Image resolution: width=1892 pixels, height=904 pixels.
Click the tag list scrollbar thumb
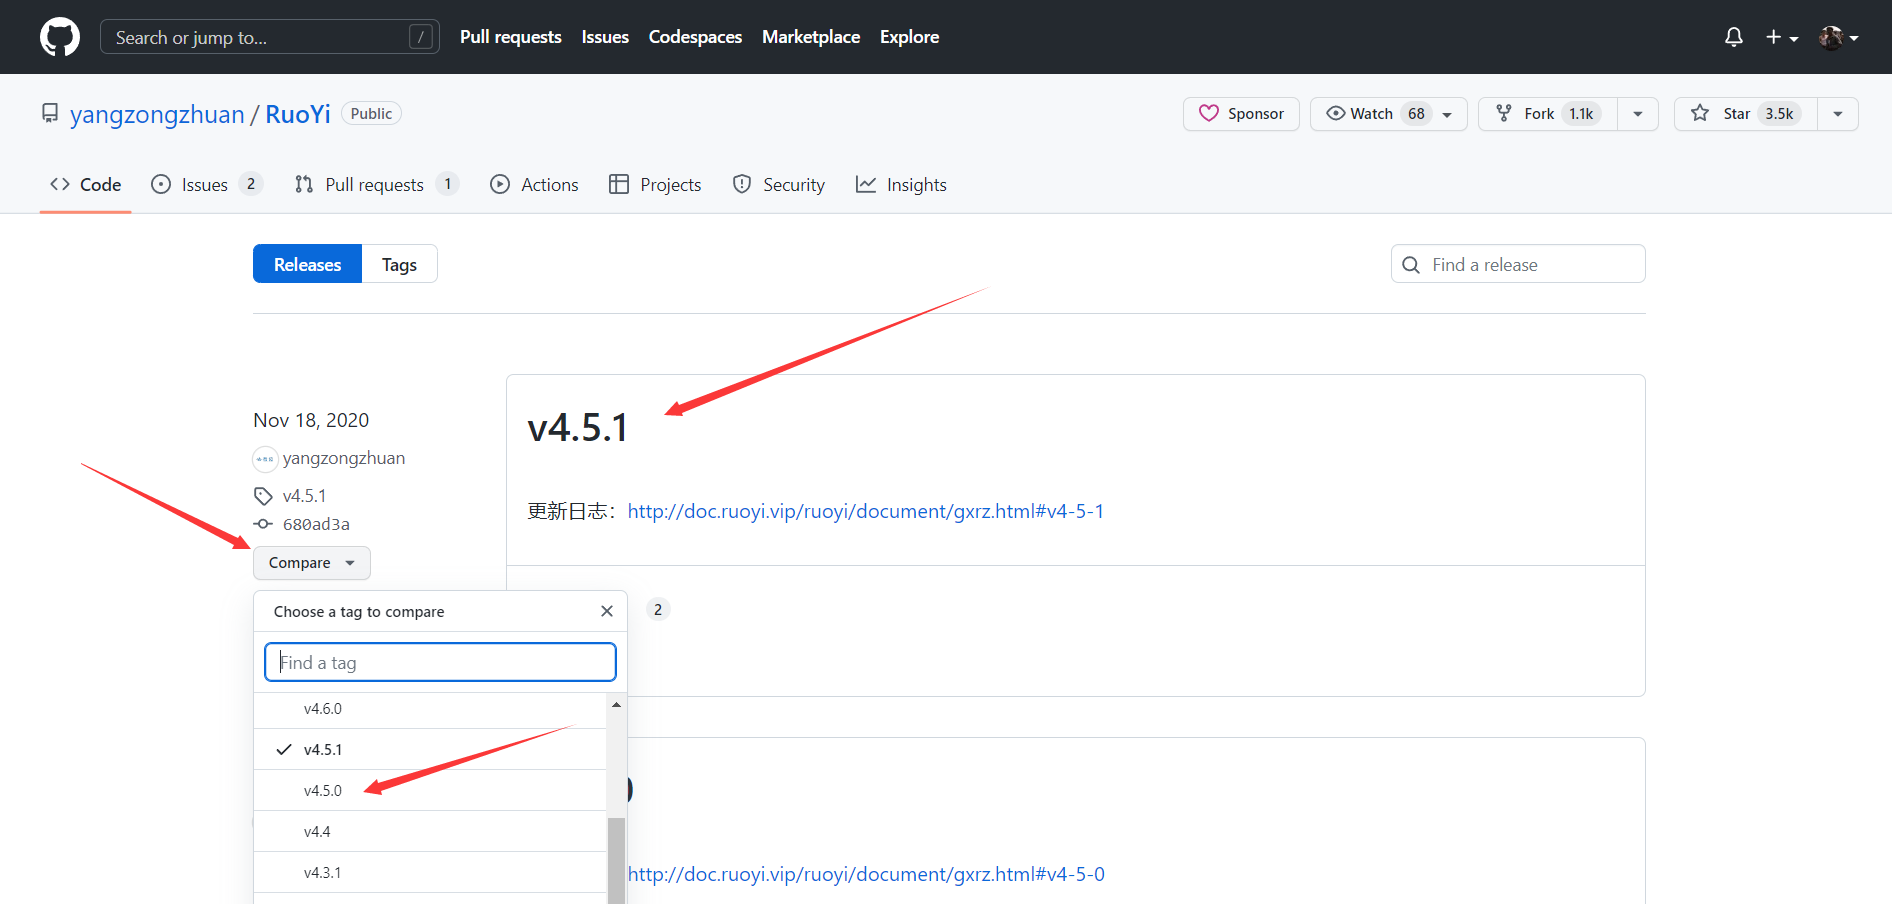click(x=617, y=861)
